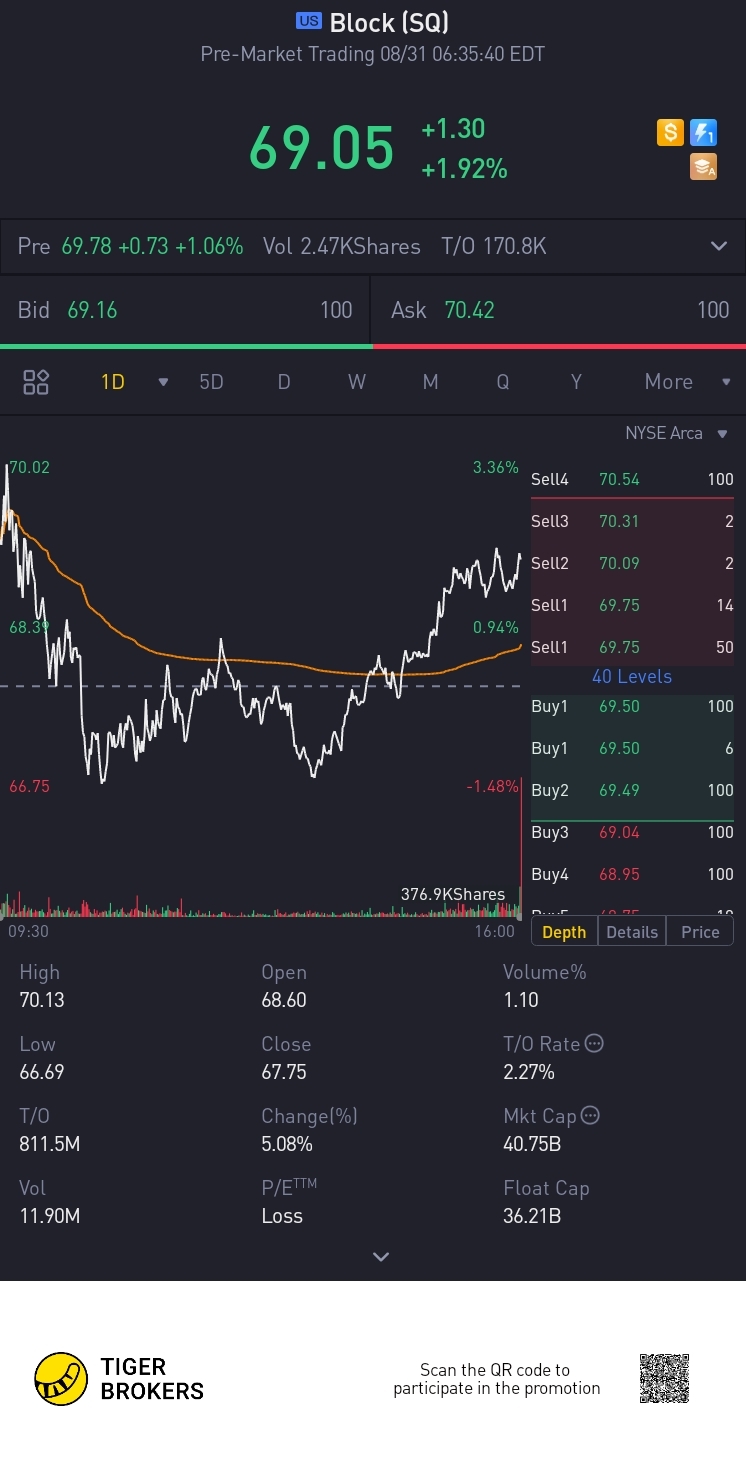Tap the Float Cap 36.21B value
746x1477 pixels.
pyautogui.click(x=532, y=1216)
